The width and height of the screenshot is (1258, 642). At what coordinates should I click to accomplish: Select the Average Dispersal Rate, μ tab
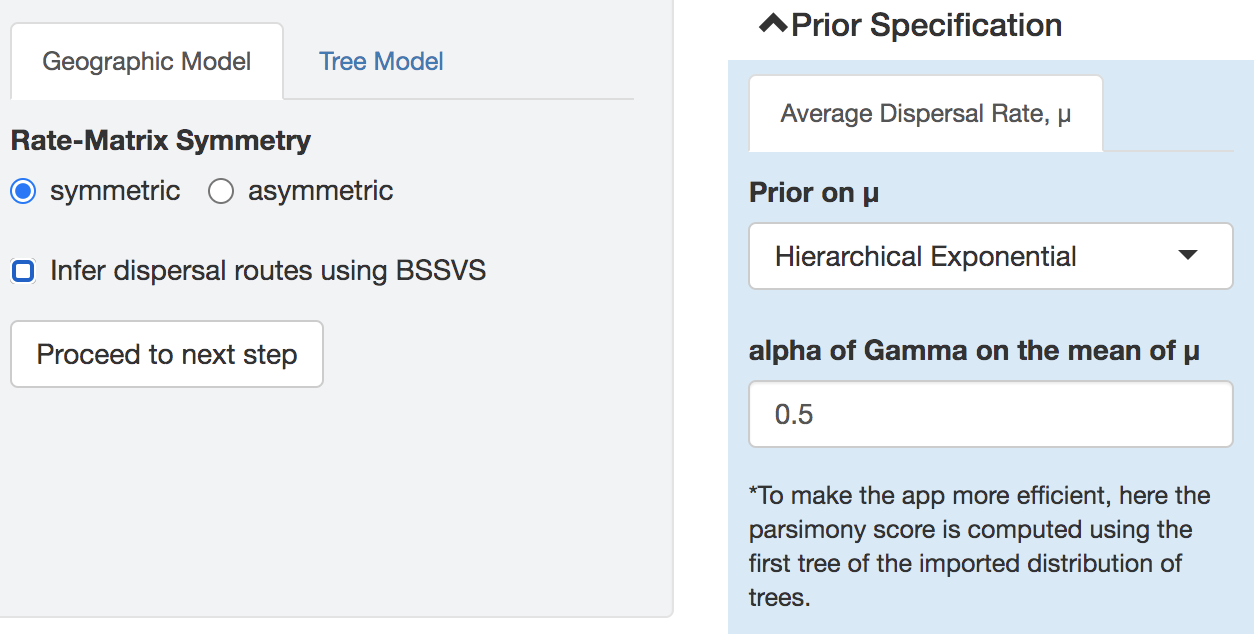(x=925, y=113)
